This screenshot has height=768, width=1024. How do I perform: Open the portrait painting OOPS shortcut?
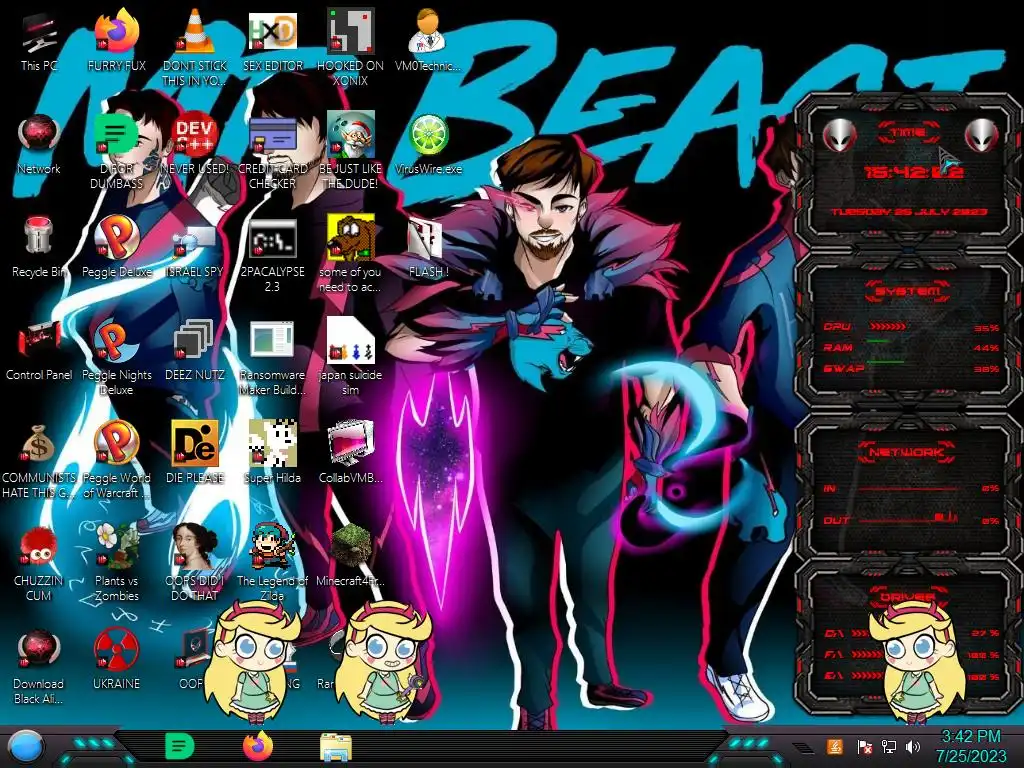(x=195, y=563)
